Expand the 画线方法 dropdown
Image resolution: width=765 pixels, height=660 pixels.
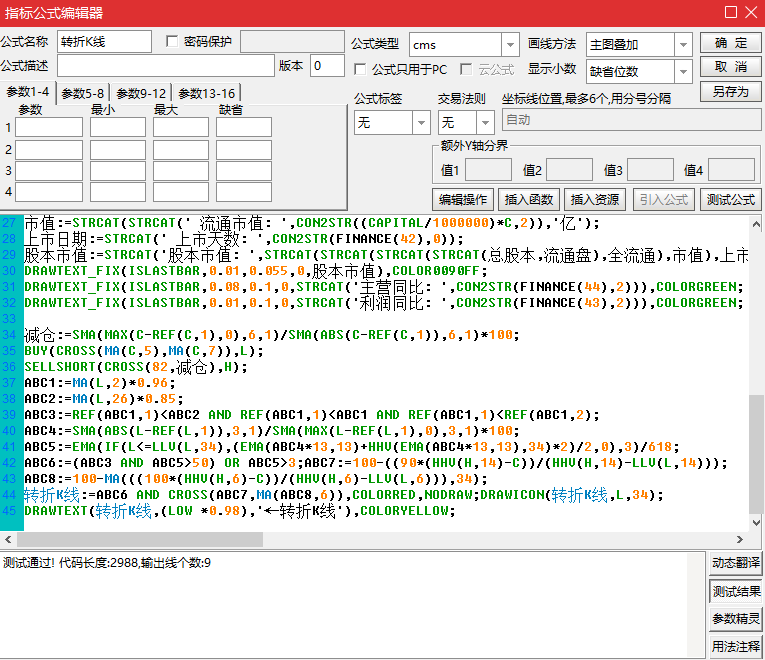click(682, 45)
